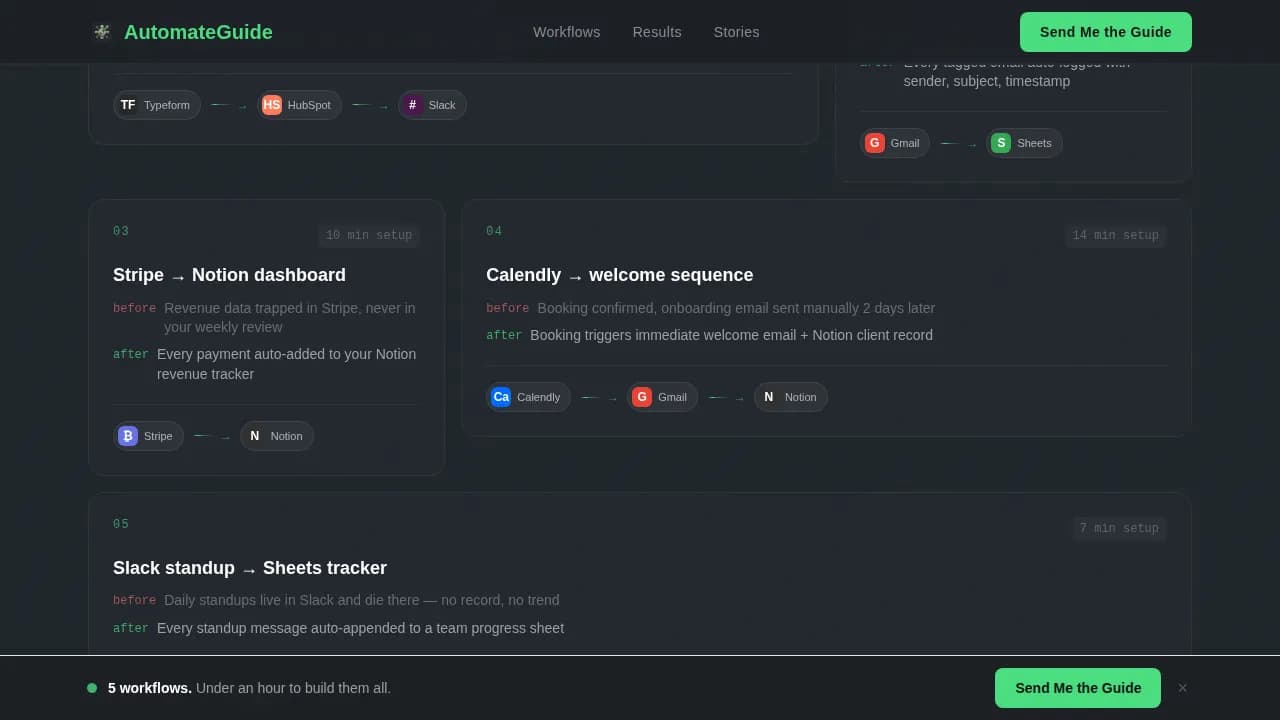Click the 14 min setup badge on Calendly card

1115,235
